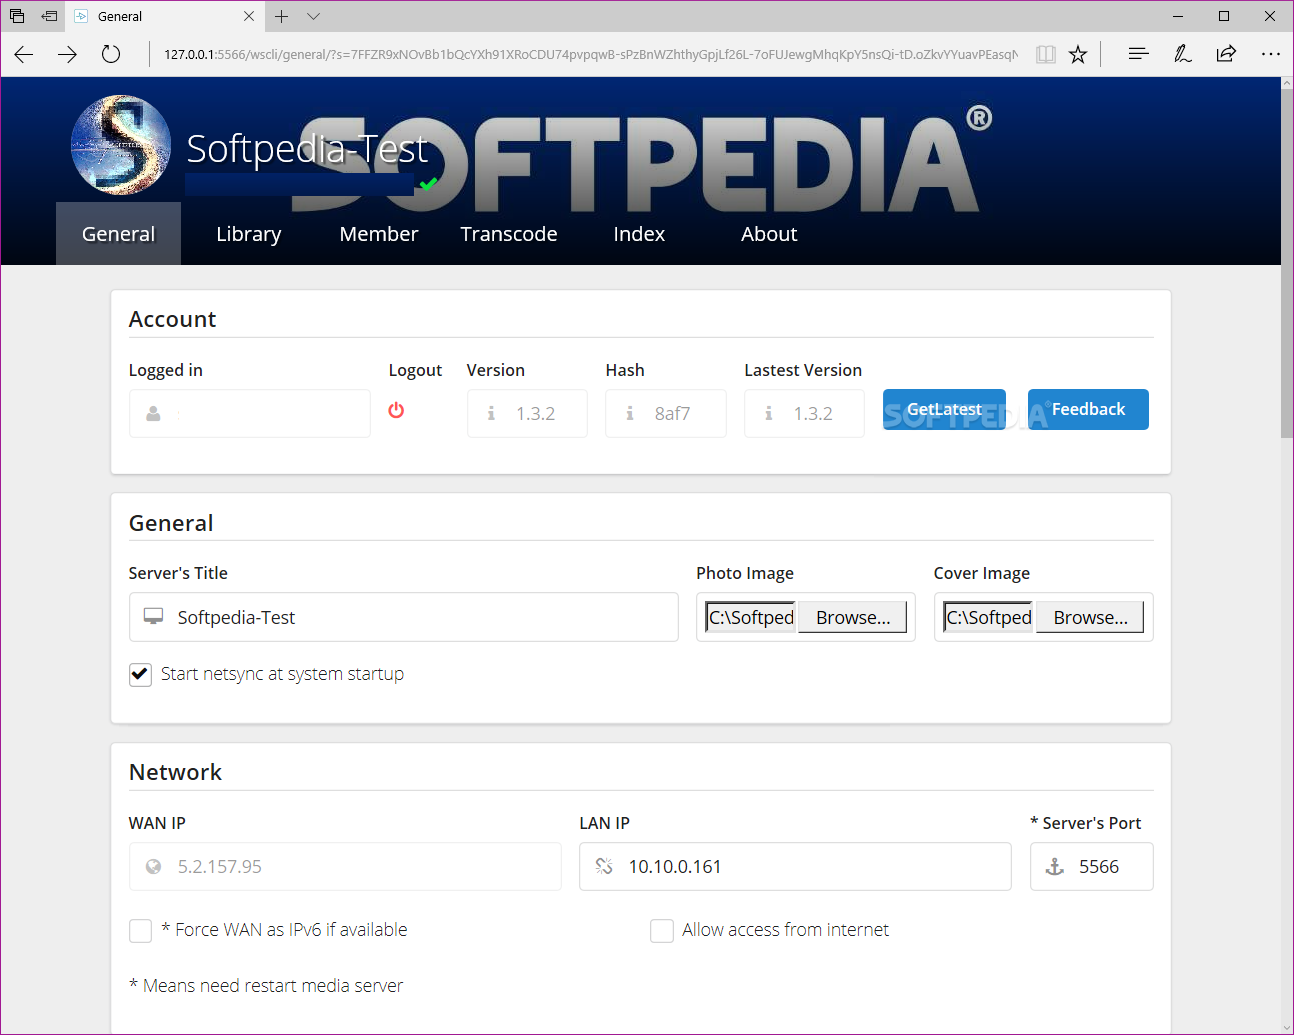Click the Server's Title input field
This screenshot has height=1035, width=1294.
[x=404, y=617]
